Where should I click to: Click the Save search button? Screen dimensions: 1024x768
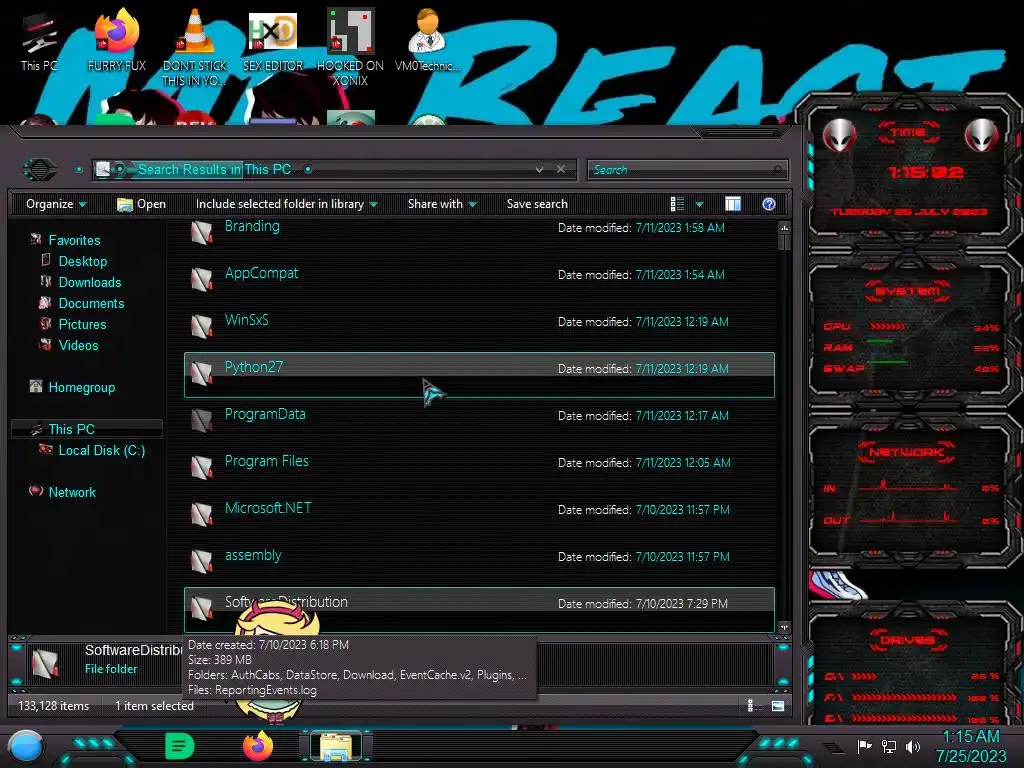point(537,204)
